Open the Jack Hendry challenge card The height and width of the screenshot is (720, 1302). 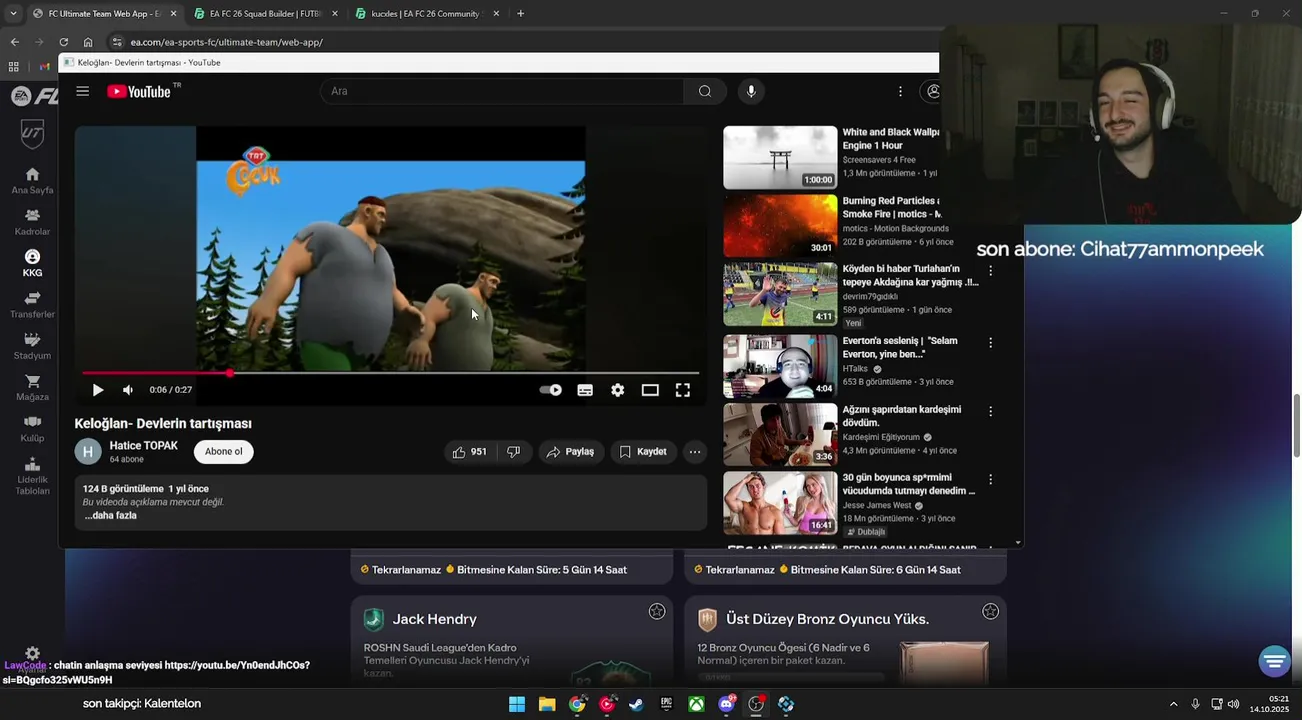(x=512, y=640)
